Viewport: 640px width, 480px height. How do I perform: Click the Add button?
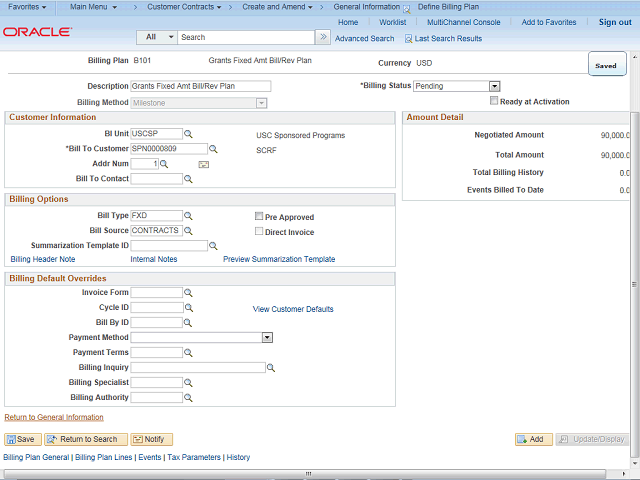tap(534, 439)
